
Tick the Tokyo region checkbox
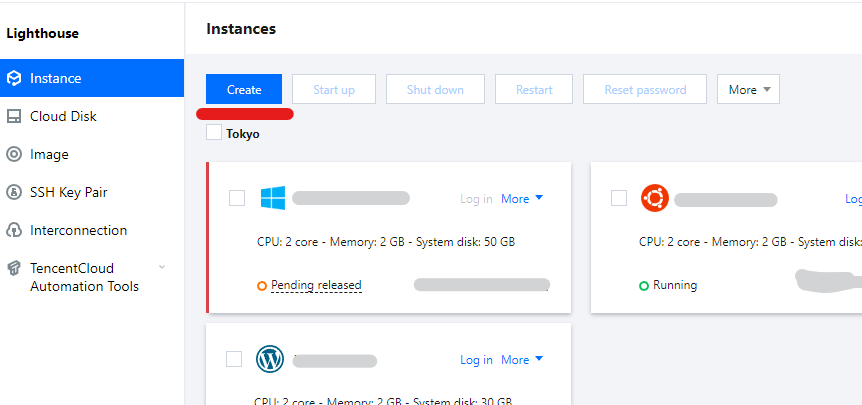click(x=214, y=132)
